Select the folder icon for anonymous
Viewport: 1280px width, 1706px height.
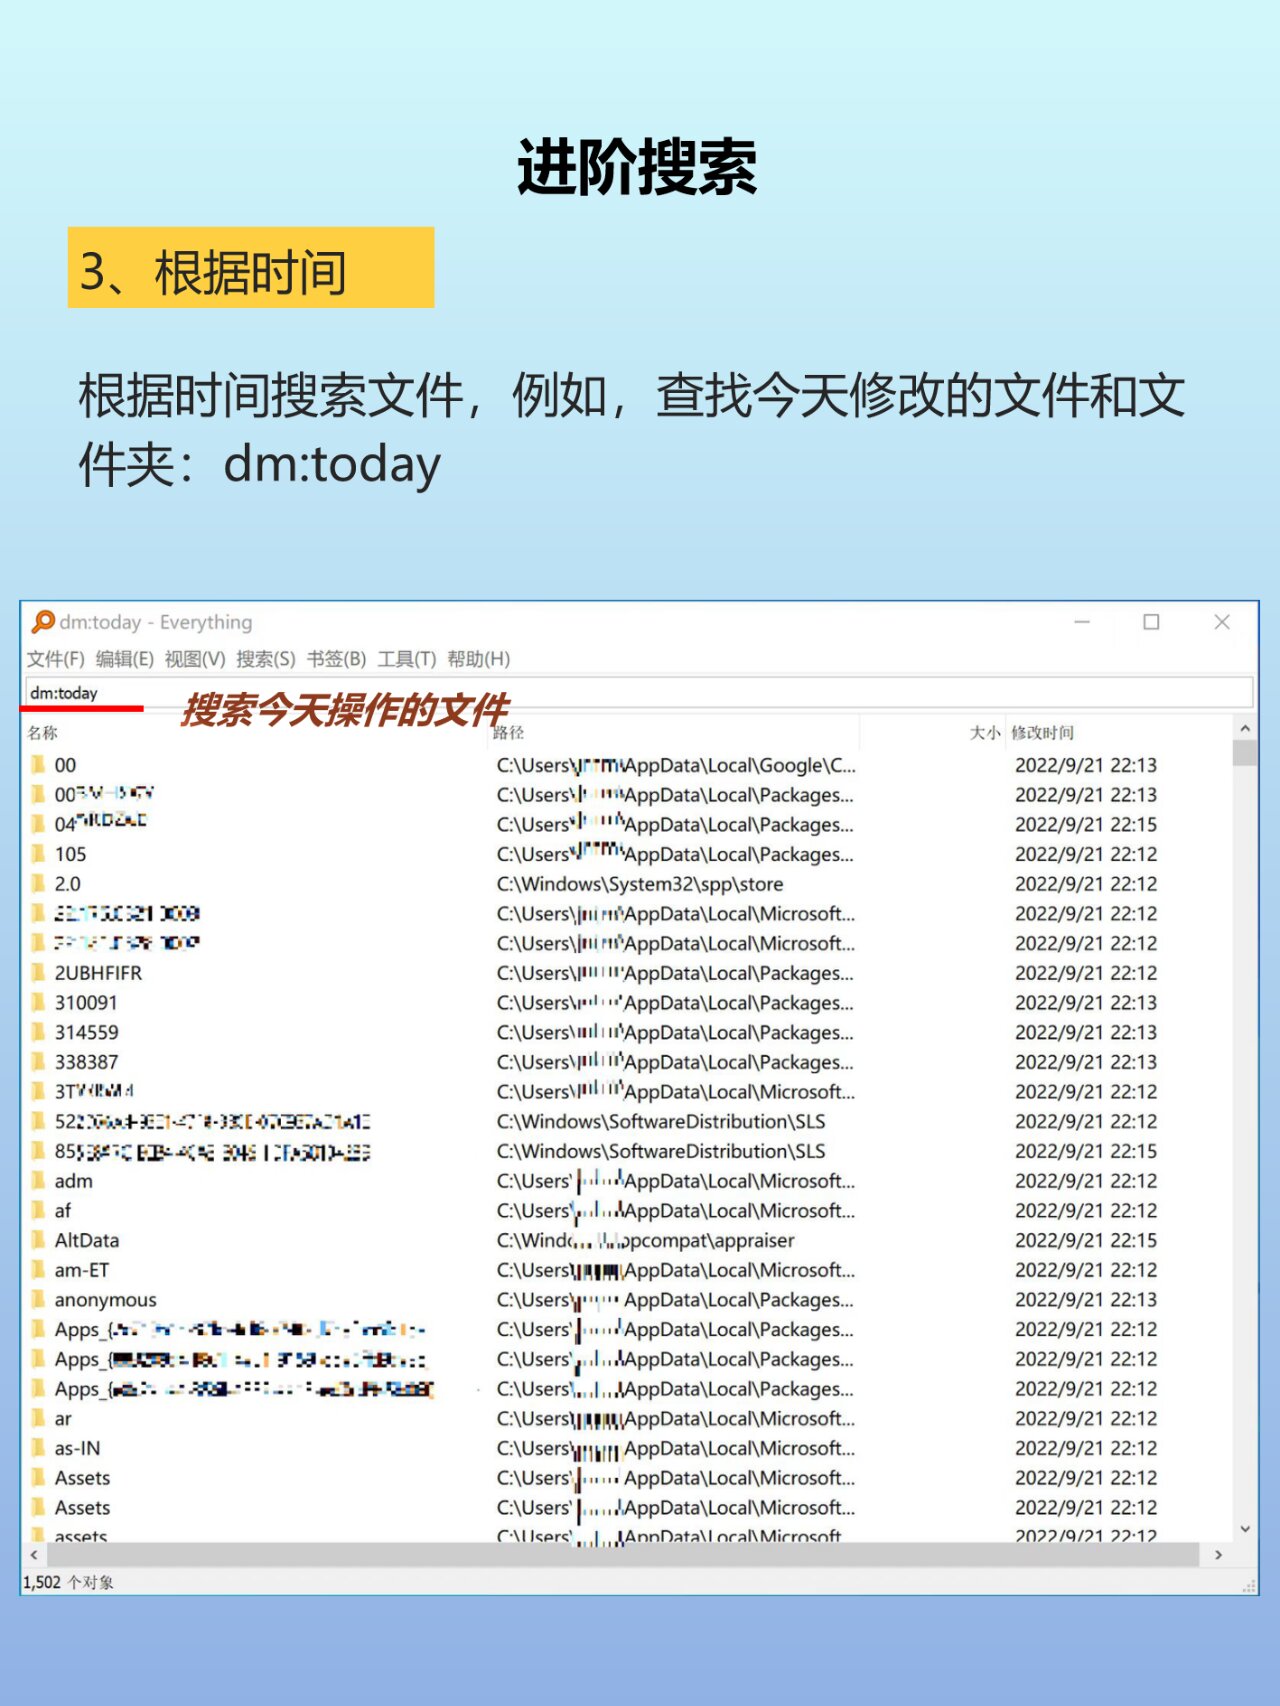(x=38, y=1300)
